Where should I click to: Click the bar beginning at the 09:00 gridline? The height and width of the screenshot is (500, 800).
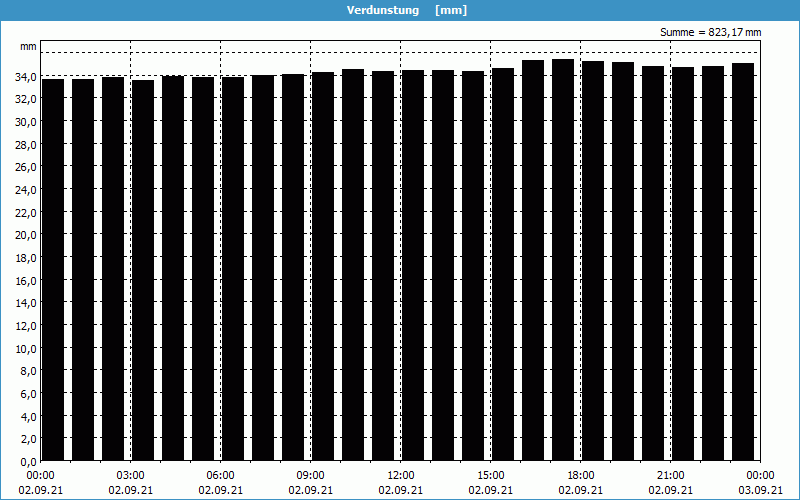[x=323, y=266]
